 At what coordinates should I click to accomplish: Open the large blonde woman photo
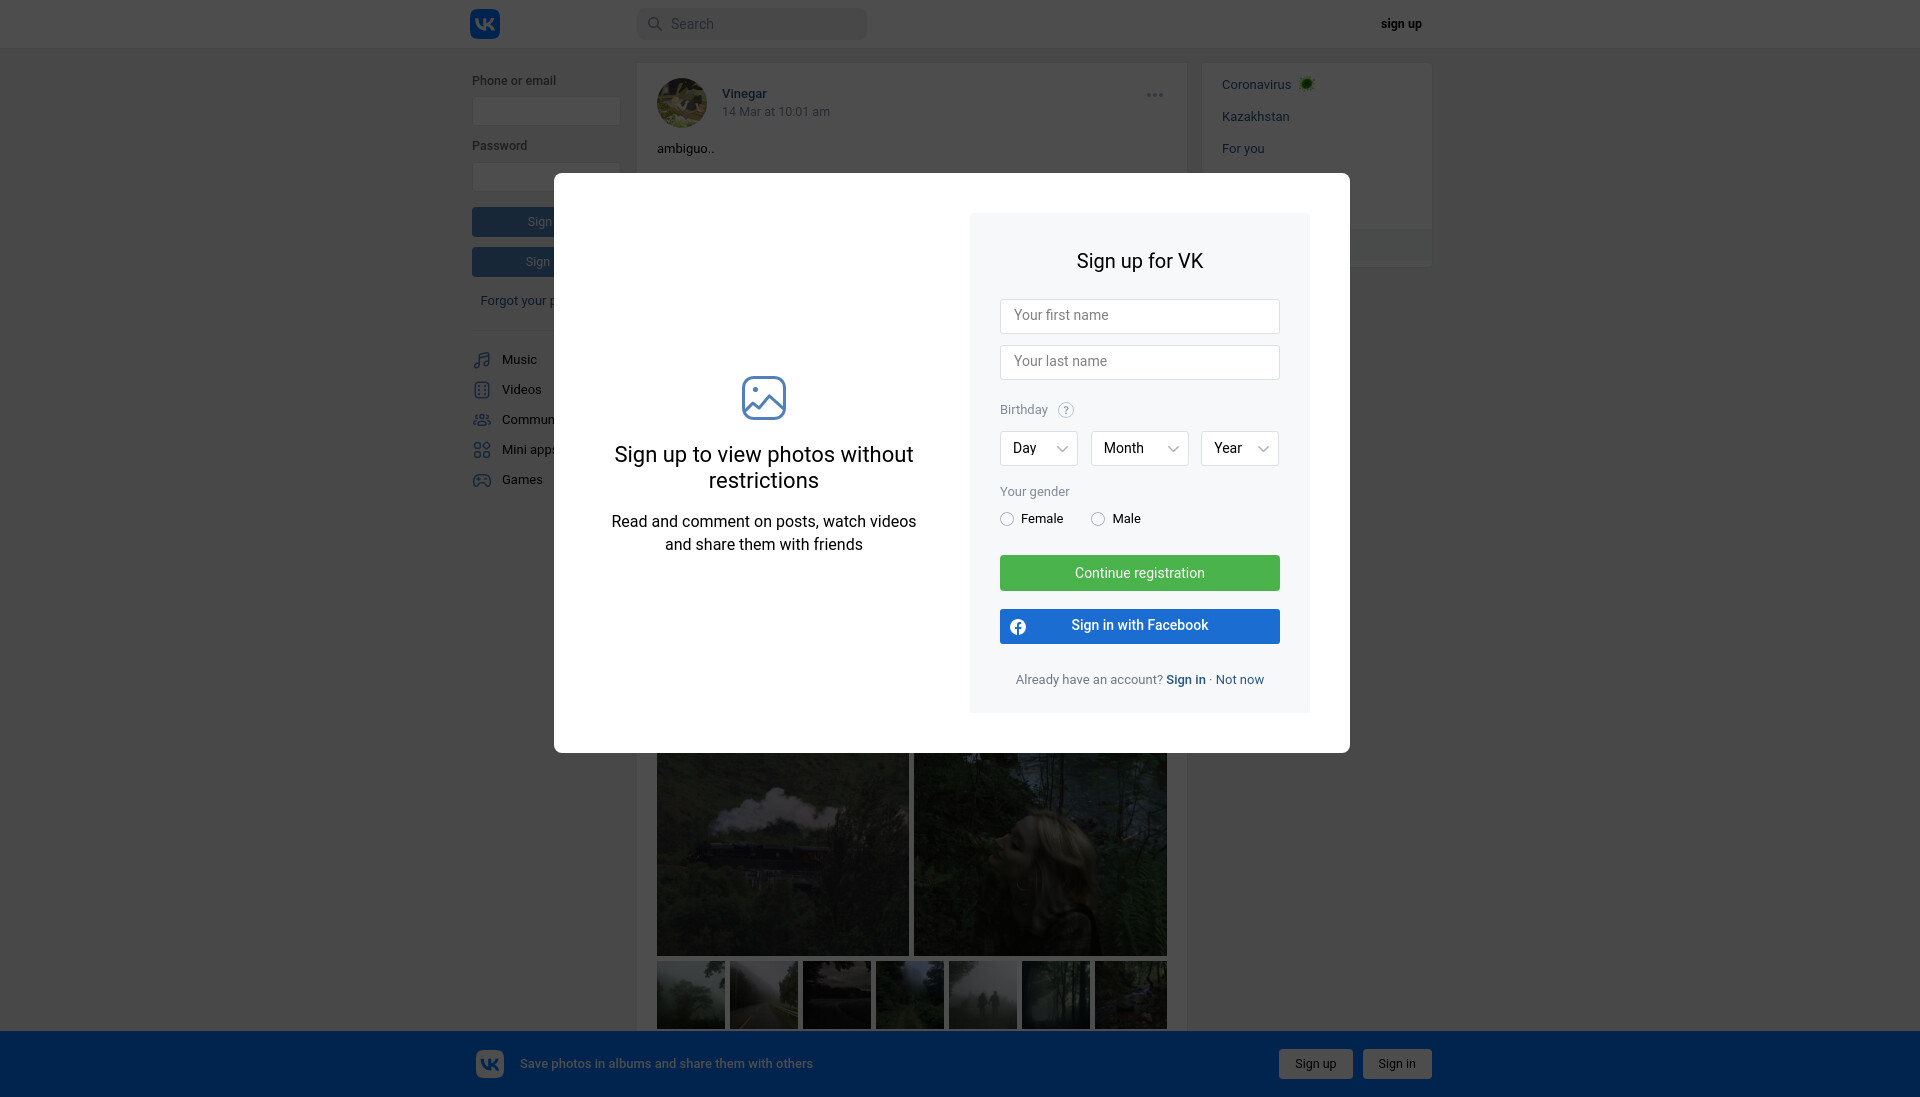coord(1040,854)
